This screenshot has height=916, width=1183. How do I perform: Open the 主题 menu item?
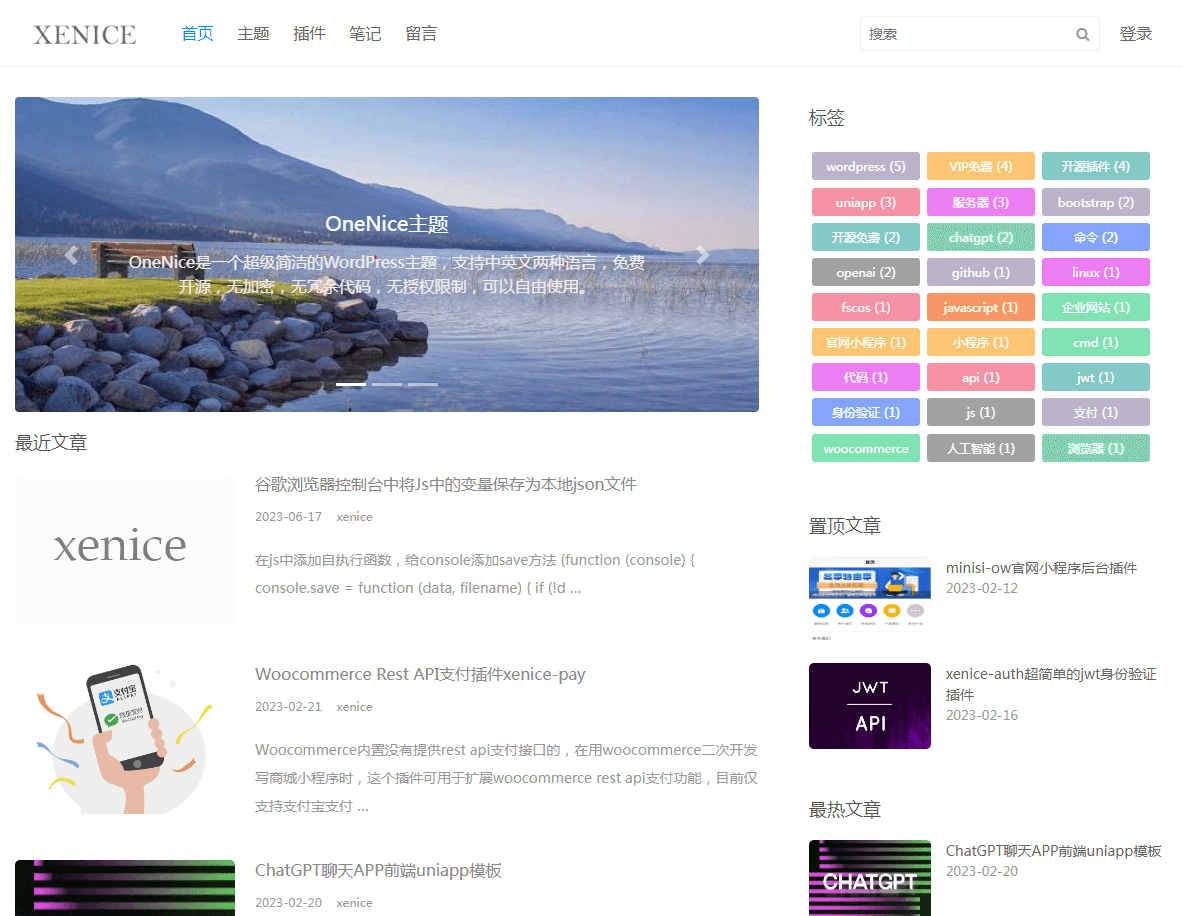(253, 33)
